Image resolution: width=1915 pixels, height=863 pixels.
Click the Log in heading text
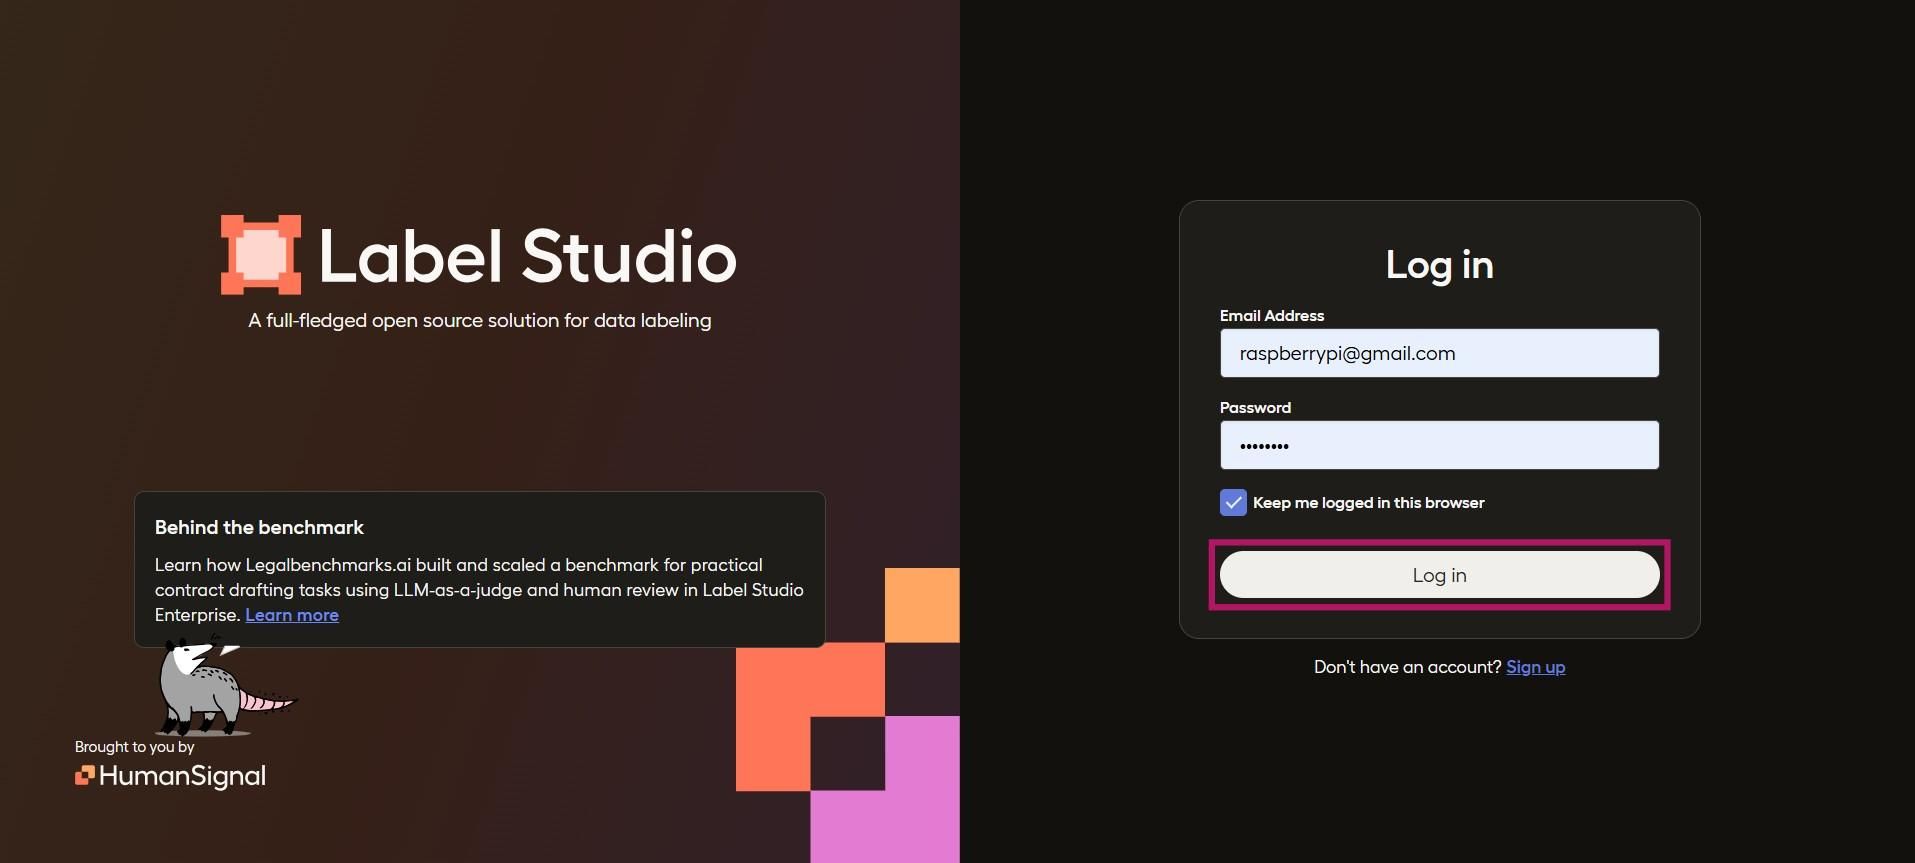tap(1439, 265)
